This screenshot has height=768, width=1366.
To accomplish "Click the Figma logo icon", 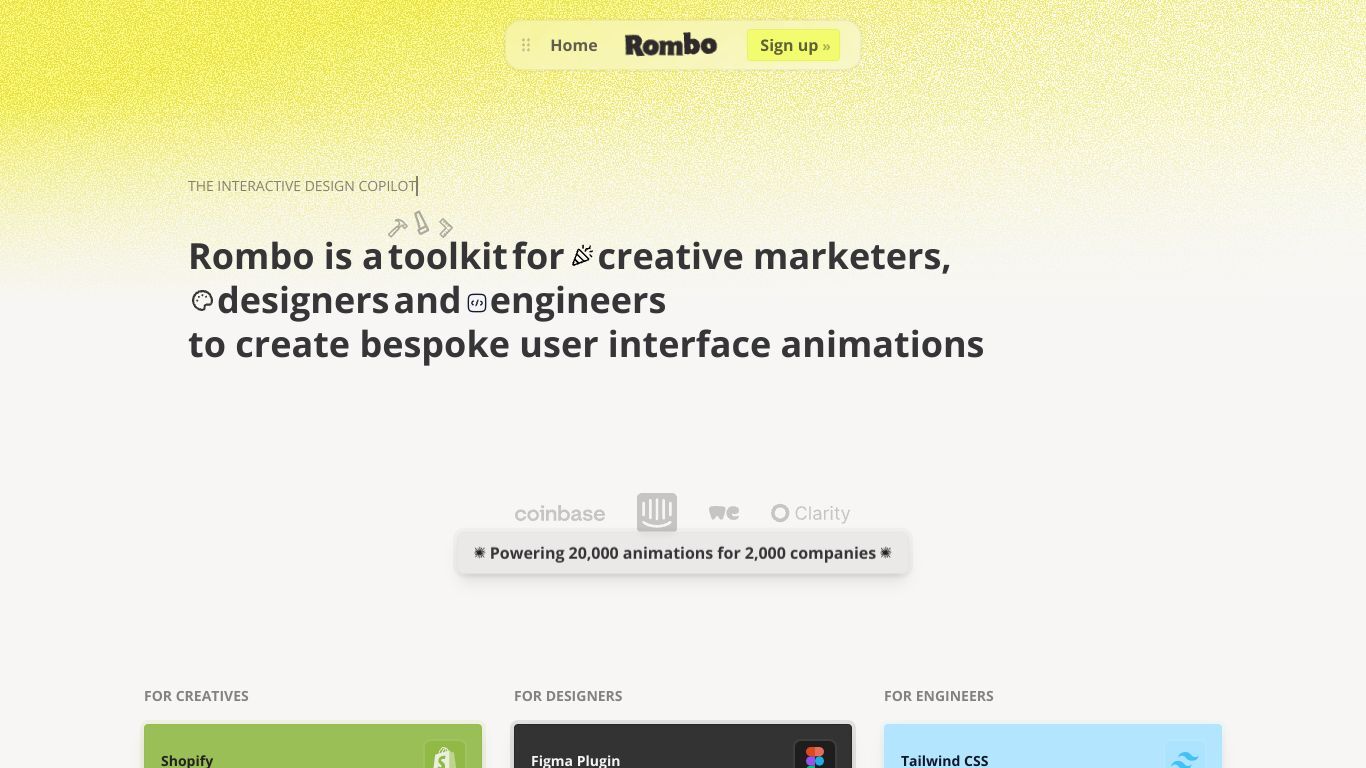I will (x=815, y=757).
